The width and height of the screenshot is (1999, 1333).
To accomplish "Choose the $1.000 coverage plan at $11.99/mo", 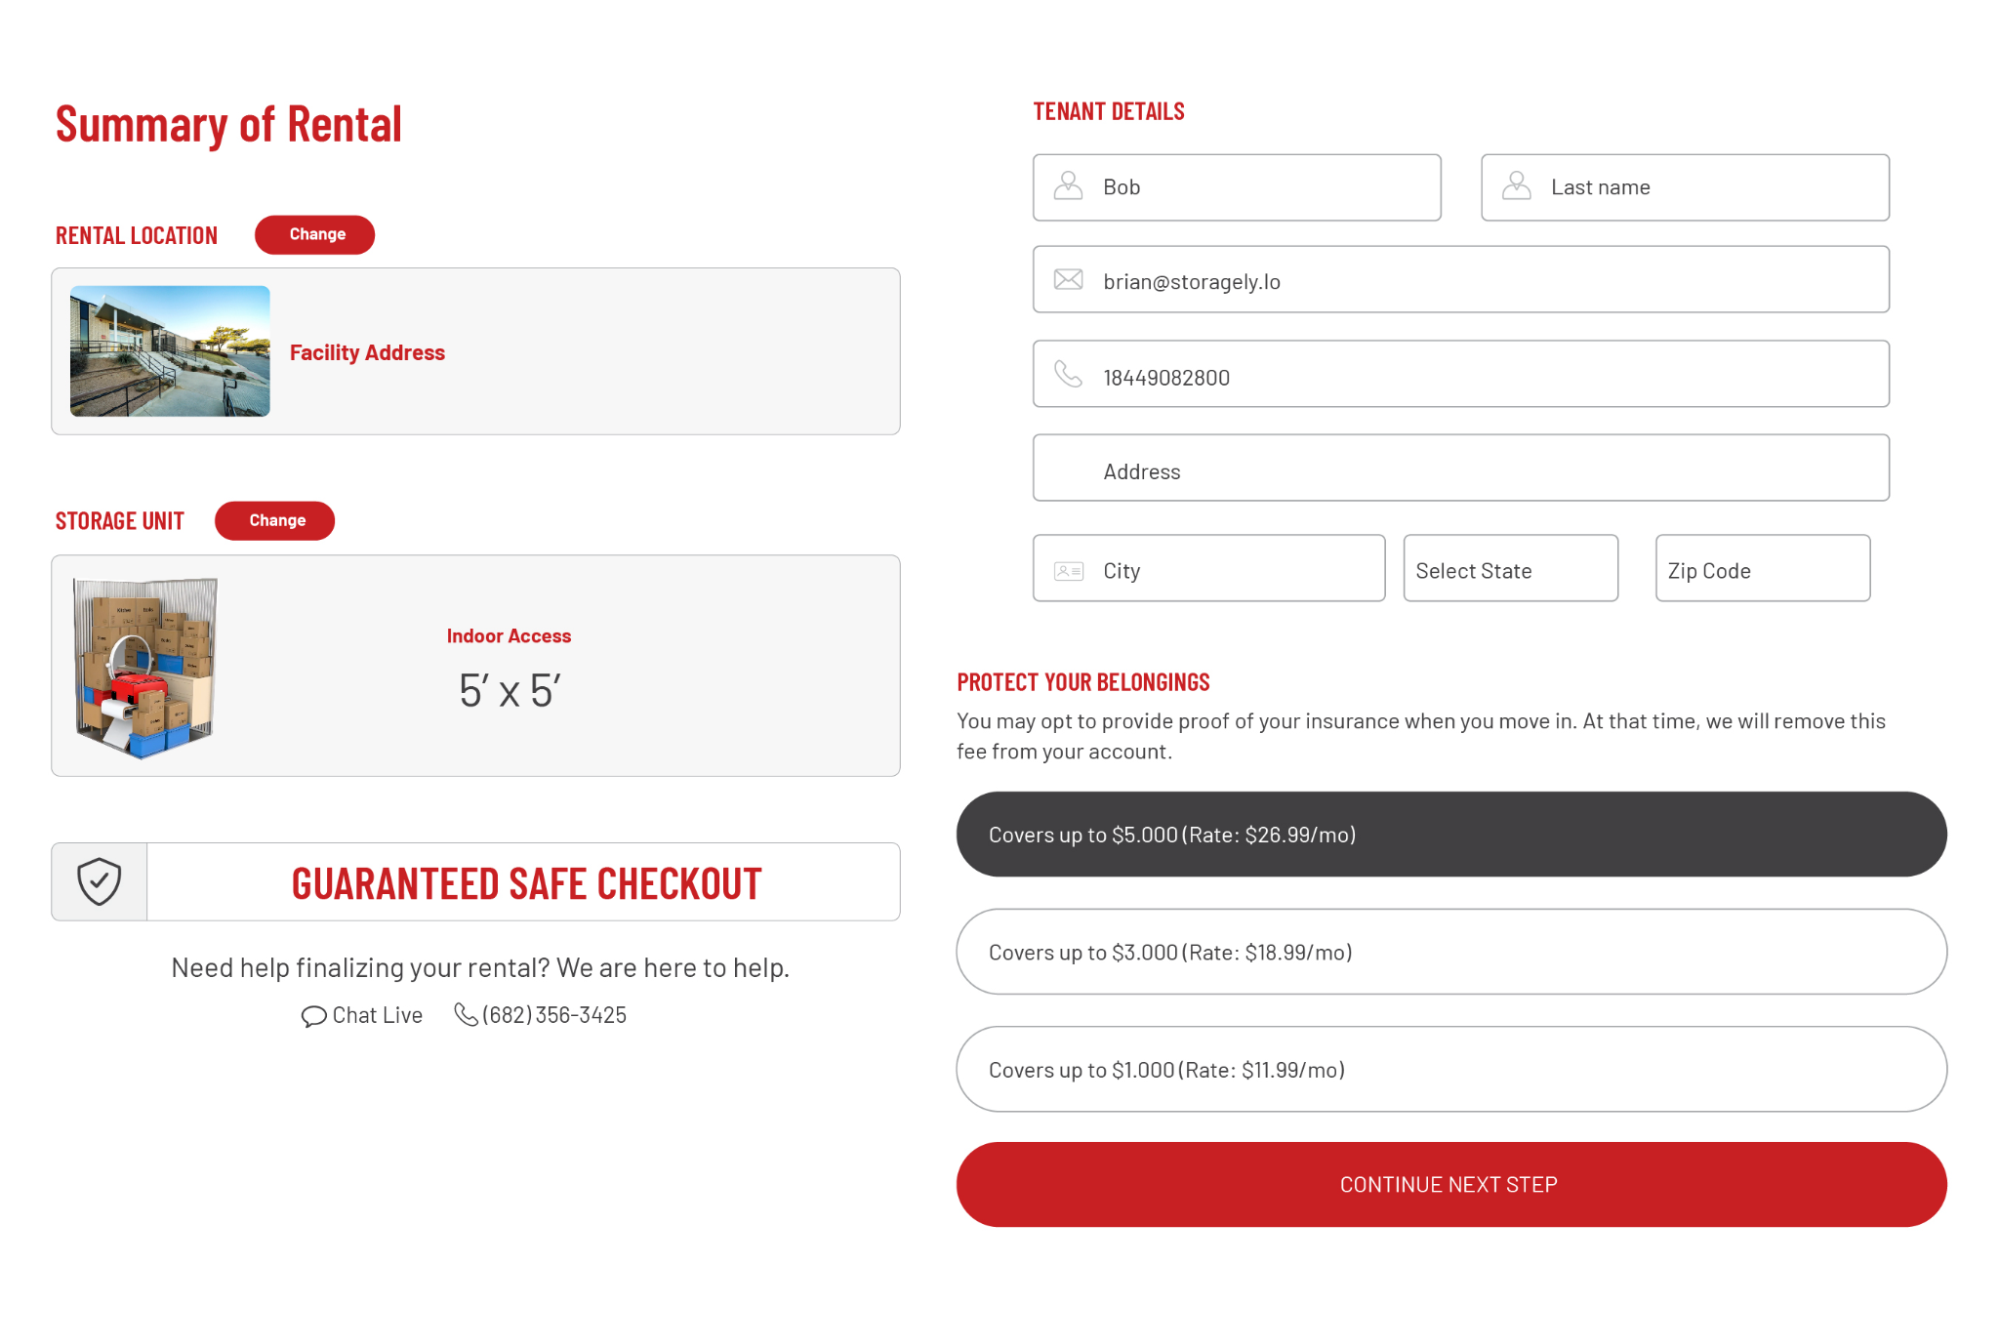I will click(x=1451, y=1069).
